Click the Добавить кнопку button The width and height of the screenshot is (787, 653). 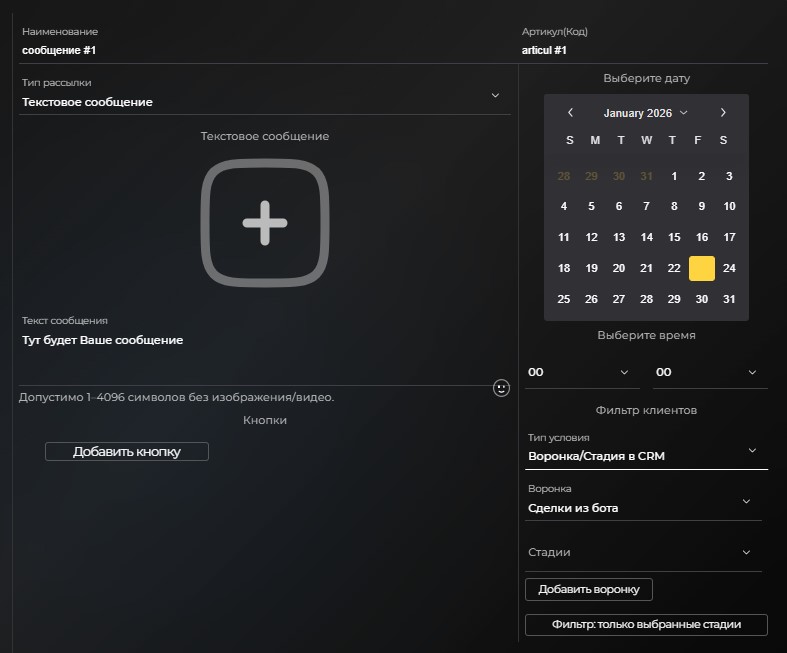point(127,452)
